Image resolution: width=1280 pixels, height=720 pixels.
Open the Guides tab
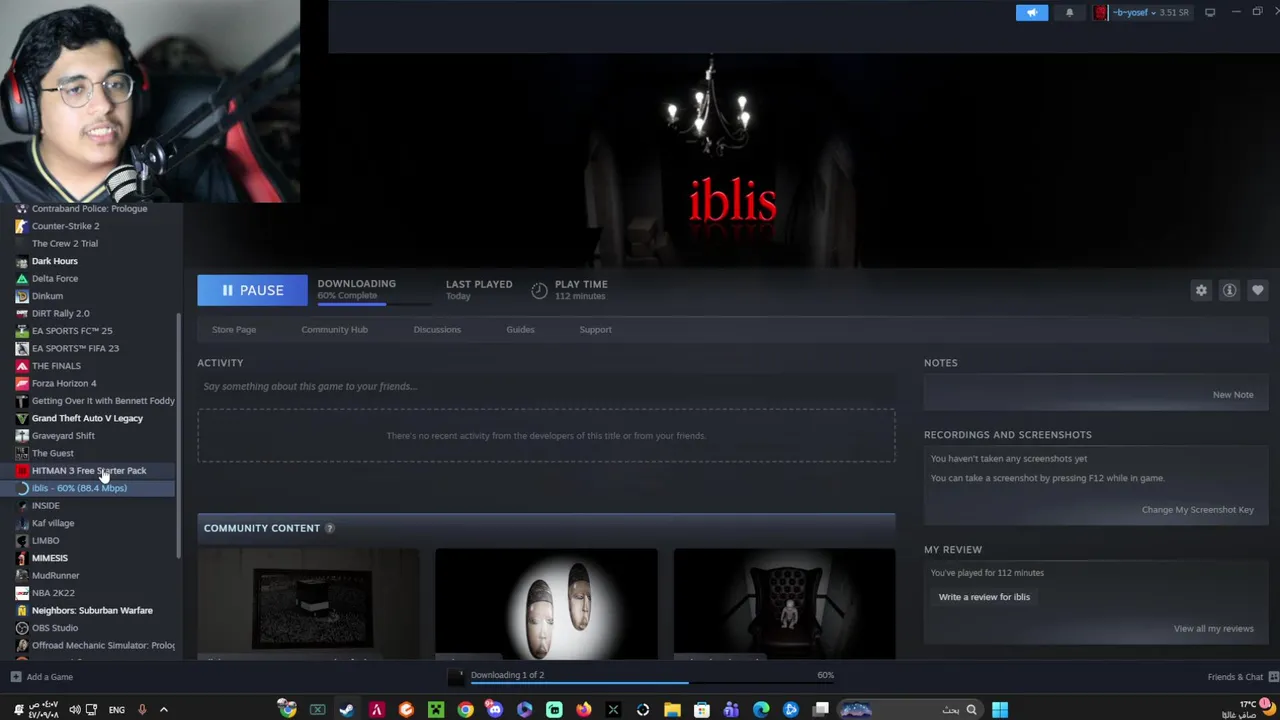click(520, 329)
